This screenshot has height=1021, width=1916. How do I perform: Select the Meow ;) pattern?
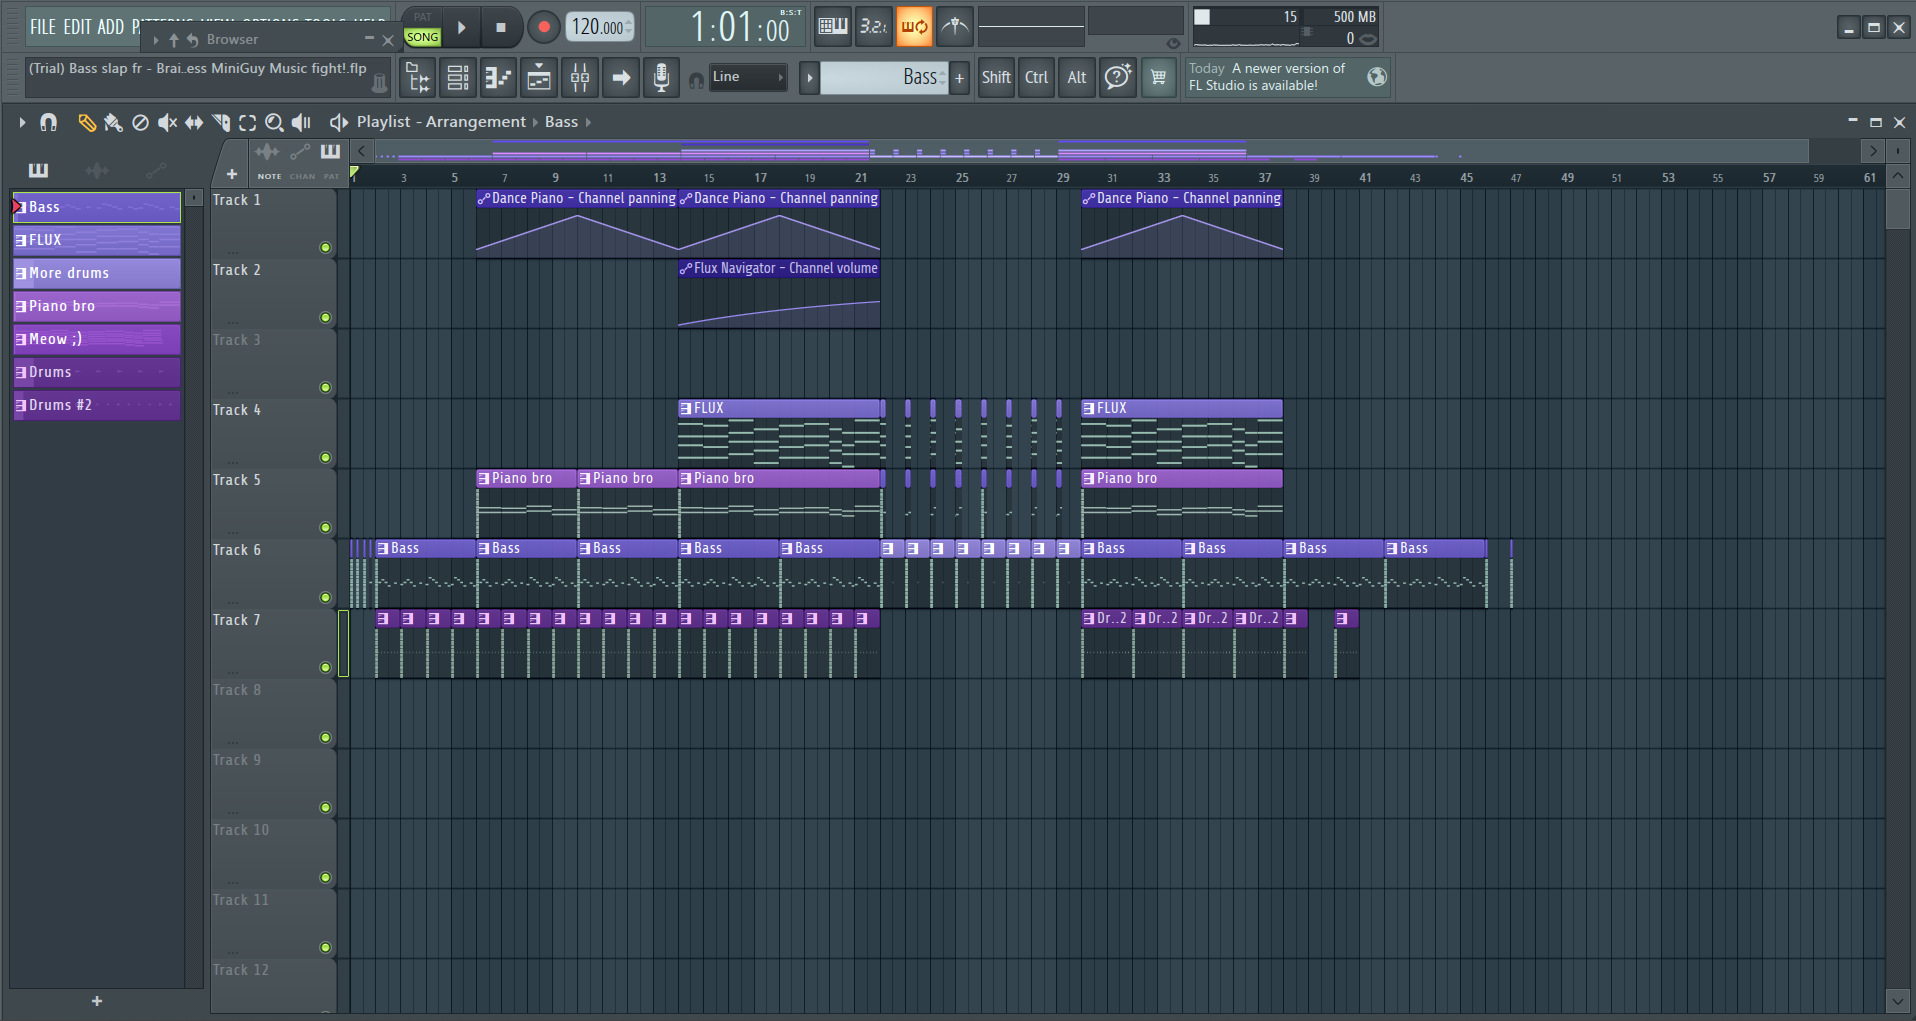point(97,339)
